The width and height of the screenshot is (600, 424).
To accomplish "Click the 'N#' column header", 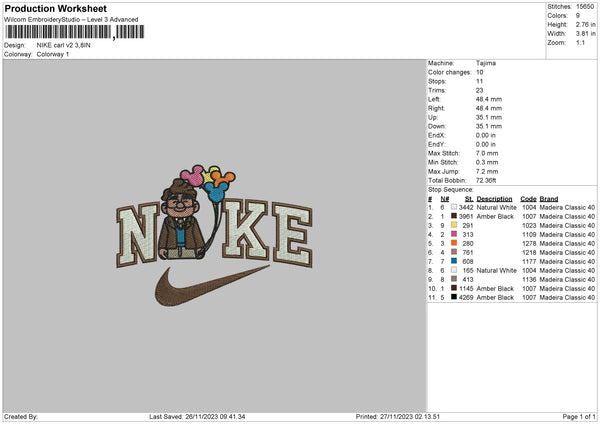I will tap(445, 199).
